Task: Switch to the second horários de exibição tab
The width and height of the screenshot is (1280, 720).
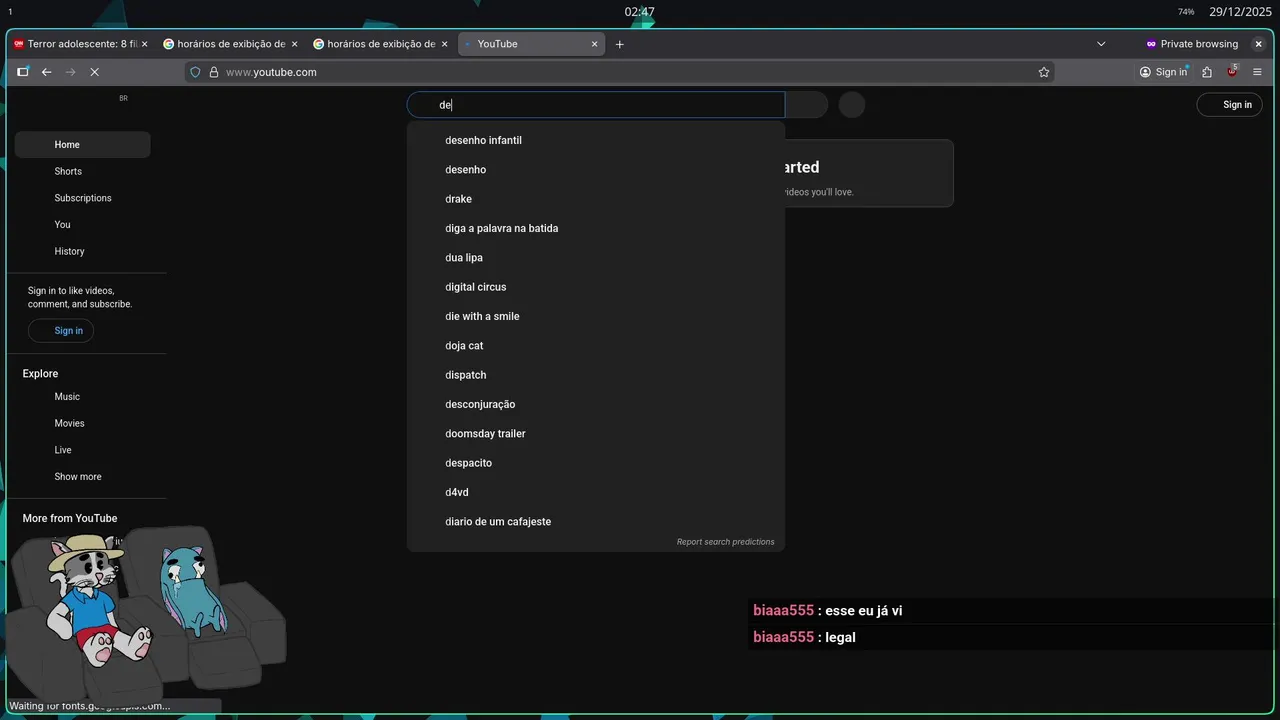Action: click(x=382, y=44)
